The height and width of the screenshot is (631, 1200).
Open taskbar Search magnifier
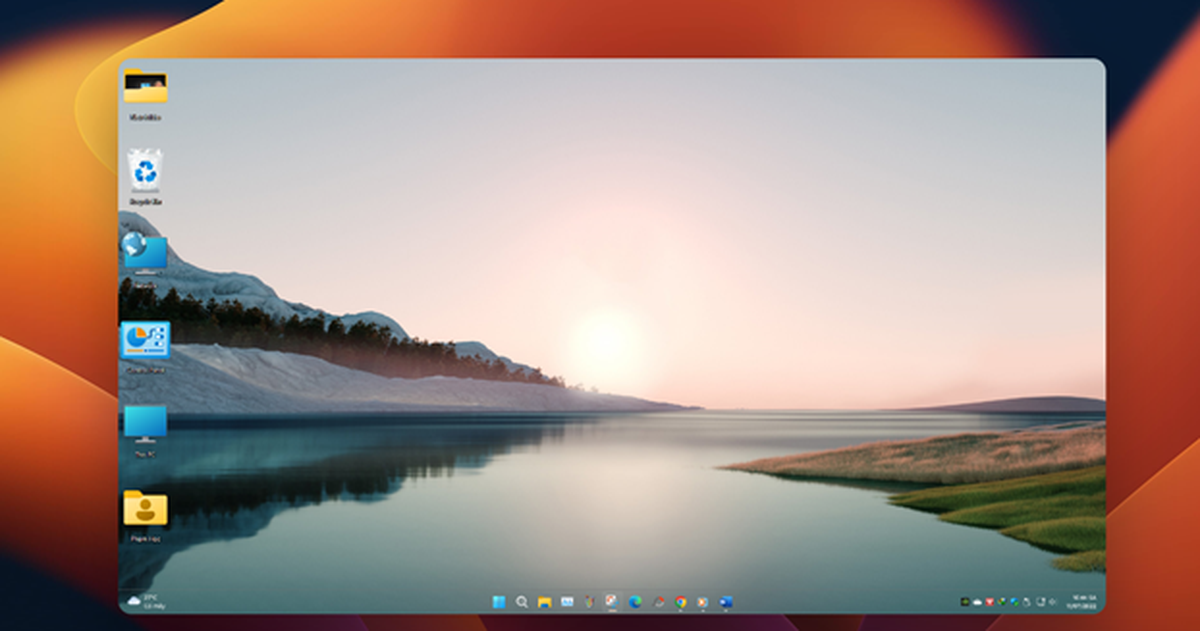pyautogui.click(x=522, y=602)
